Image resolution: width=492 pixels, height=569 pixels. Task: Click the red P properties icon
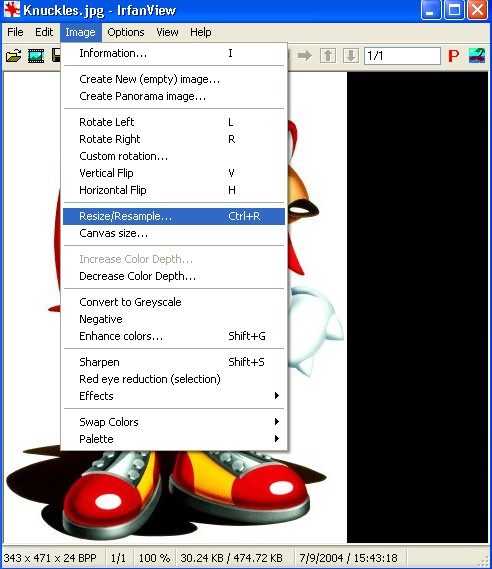(x=453, y=56)
